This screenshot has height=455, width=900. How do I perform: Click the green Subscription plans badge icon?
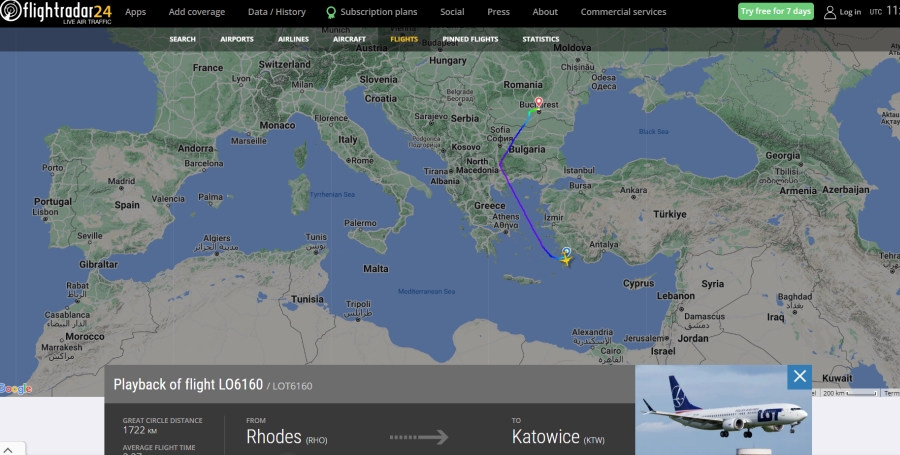point(331,12)
